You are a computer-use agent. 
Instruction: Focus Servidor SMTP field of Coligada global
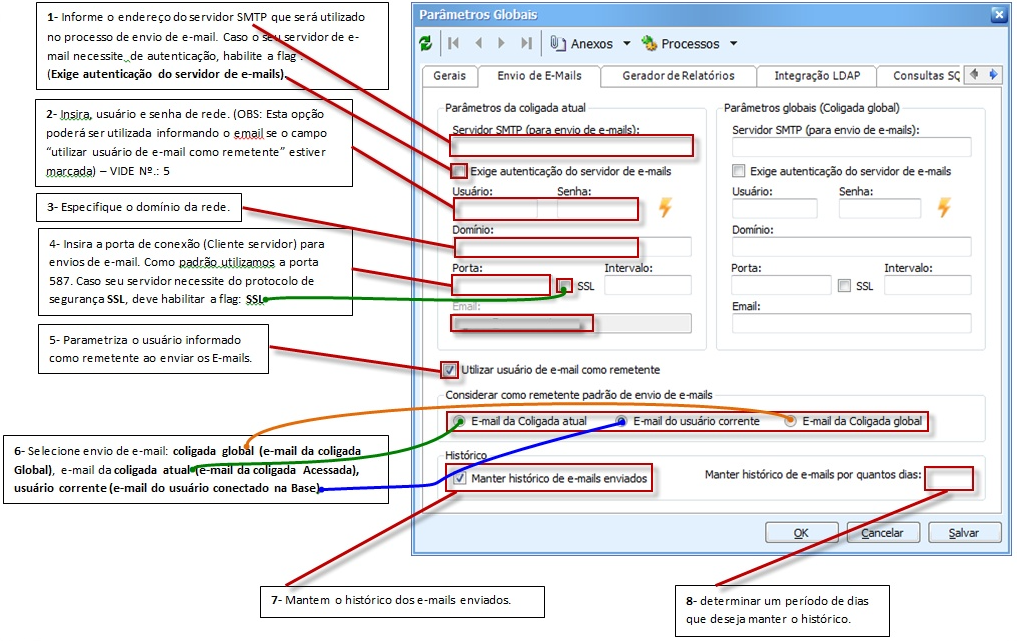click(x=852, y=147)
